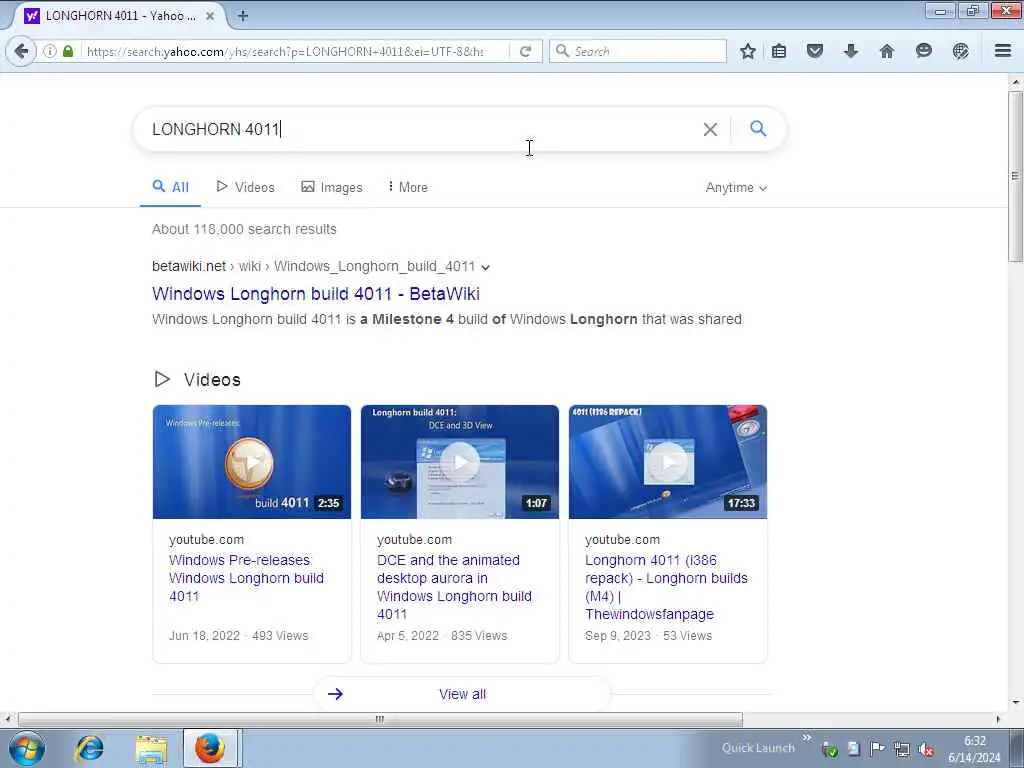Show site information icon in address bar
1024x768 pixels.
[x=50, y=51]
